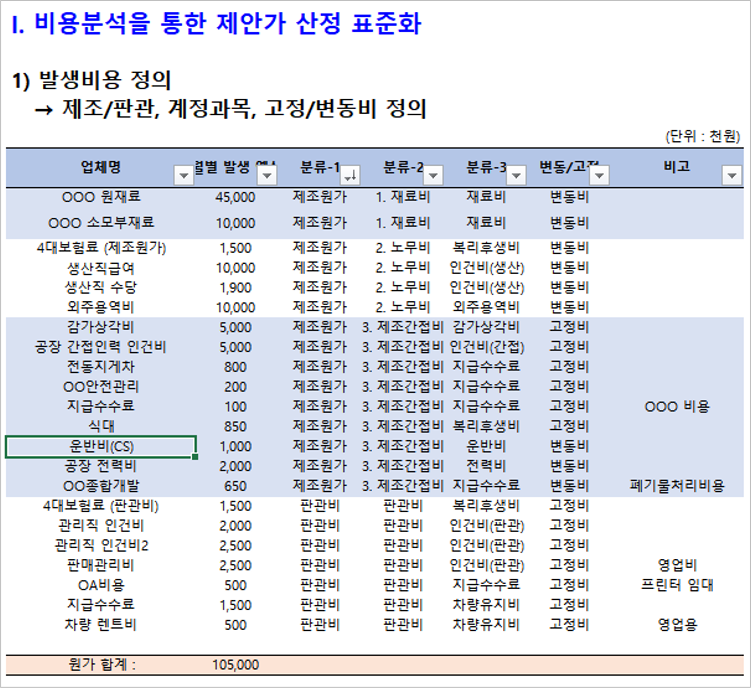Open the 비고 column filter dropdown

coord(732,175)
